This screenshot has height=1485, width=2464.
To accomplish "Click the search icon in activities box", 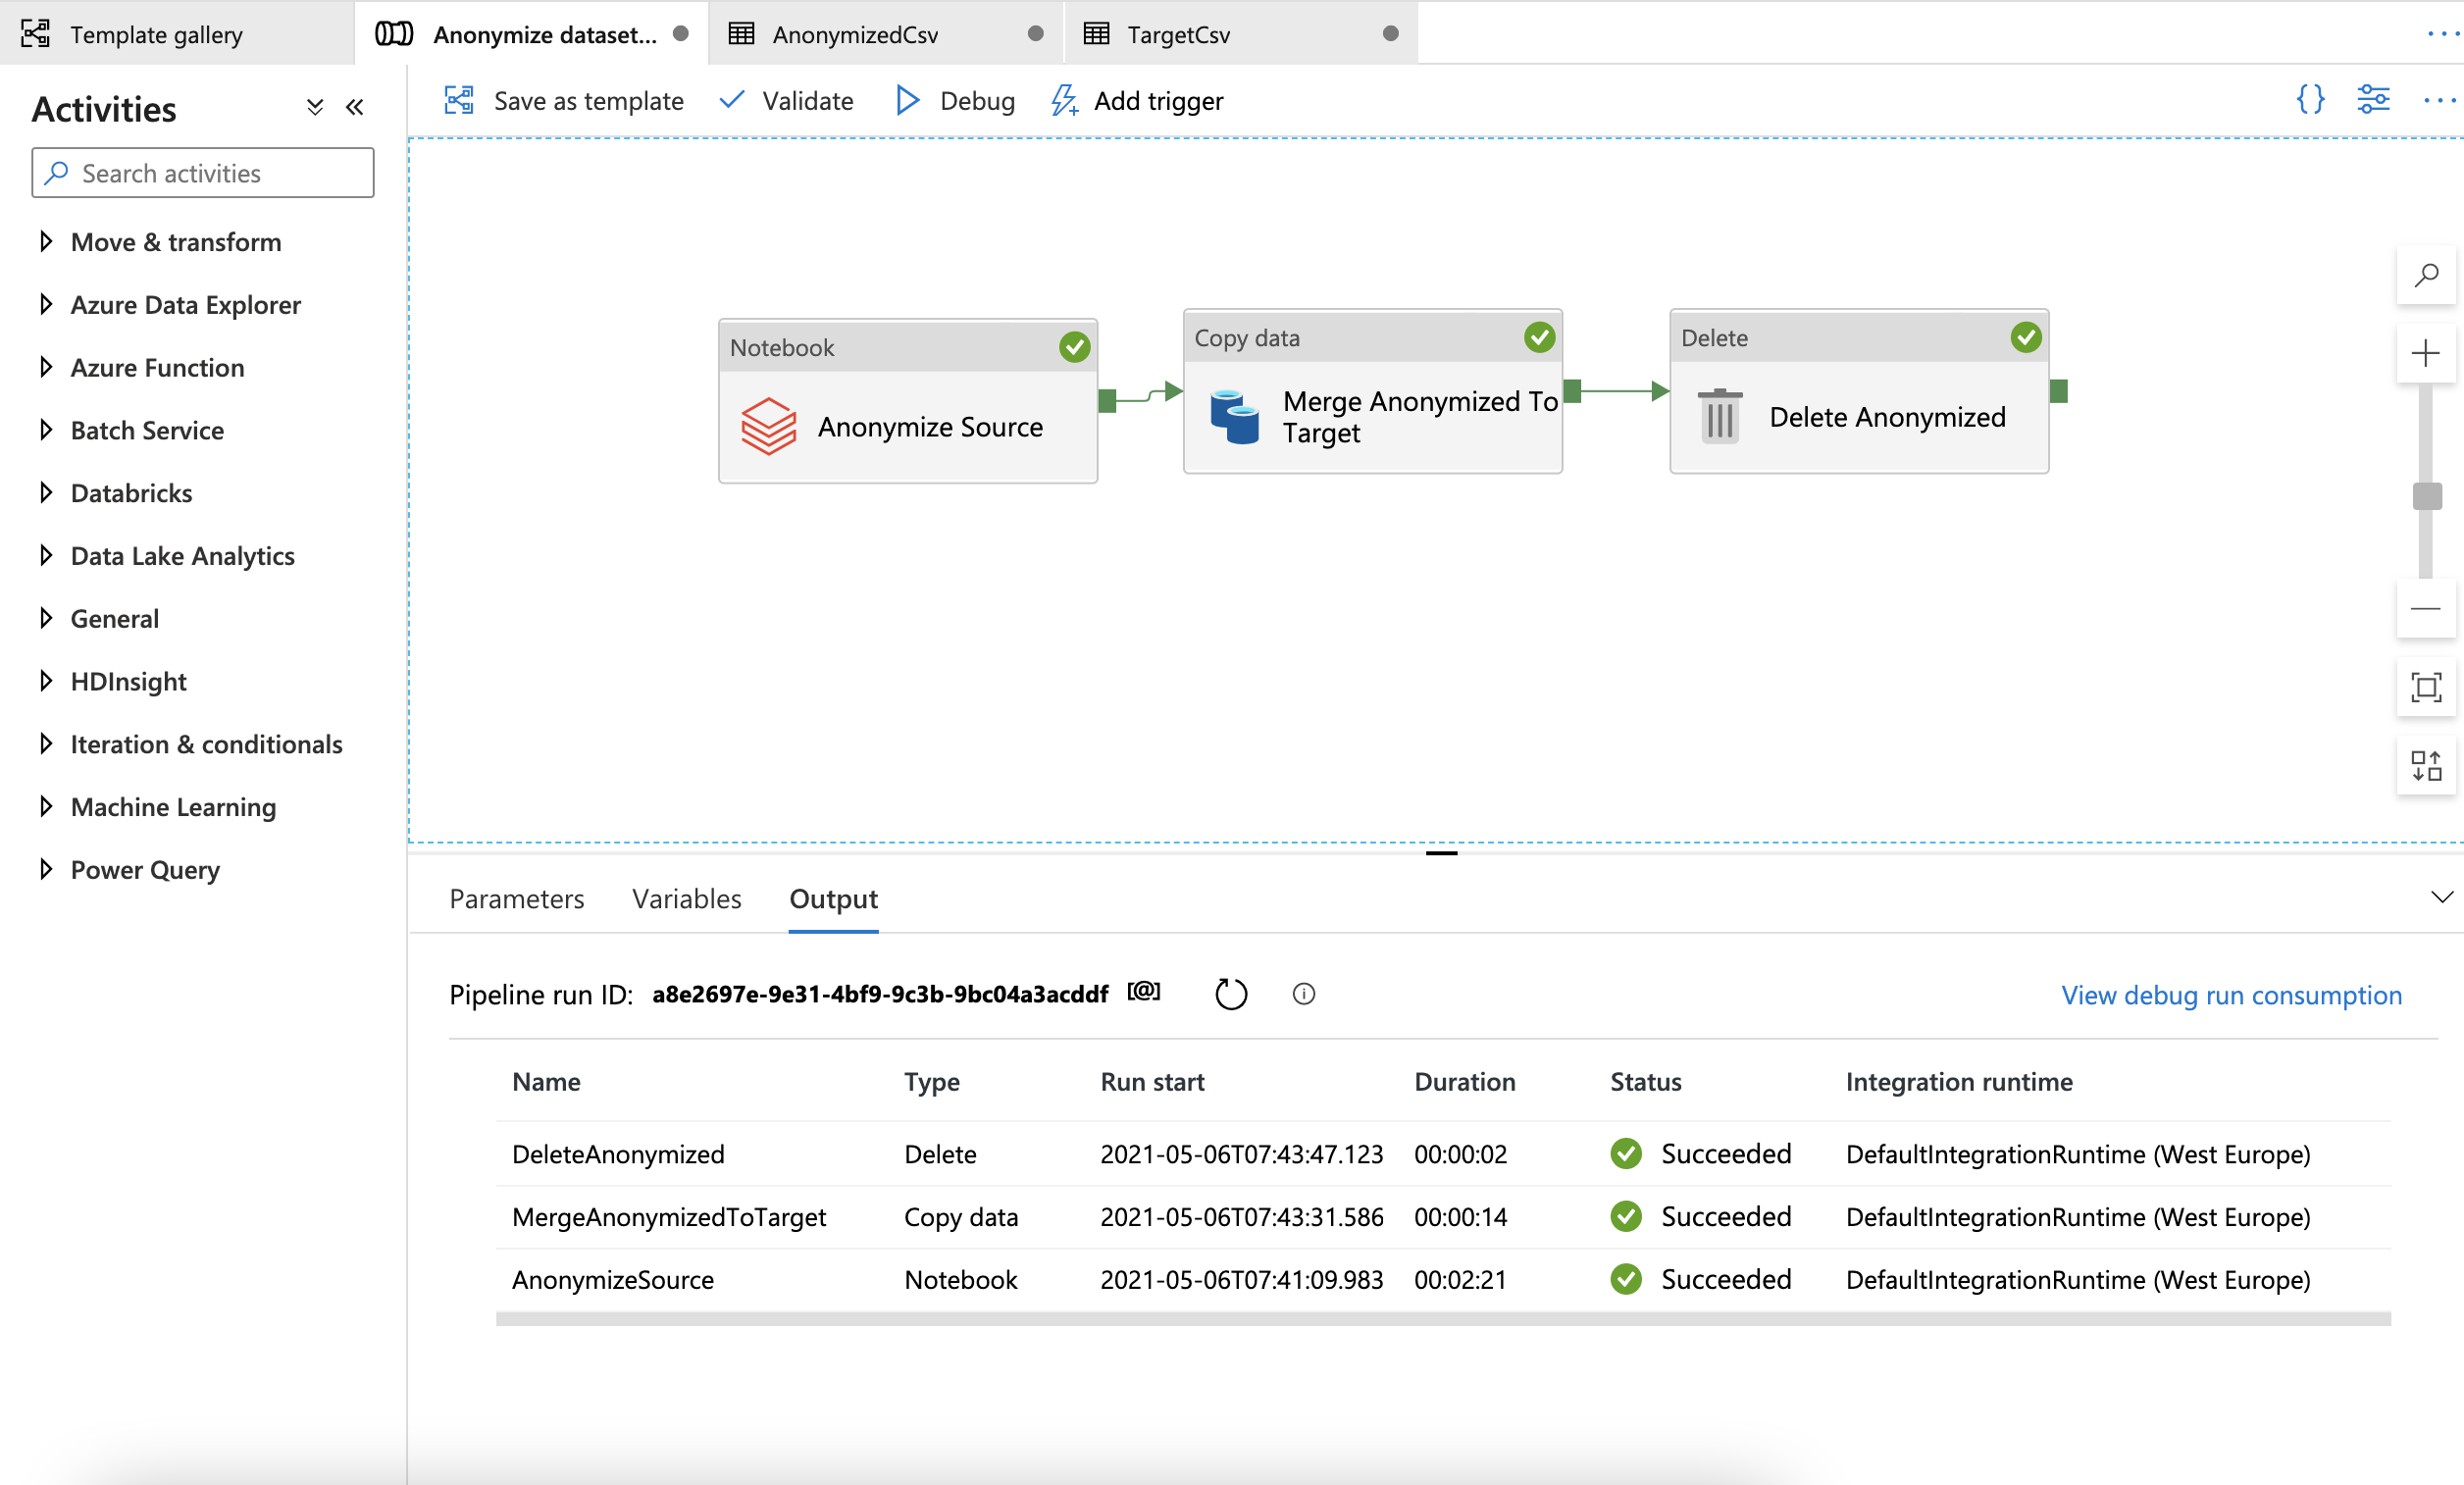I will tap(57, 173).
